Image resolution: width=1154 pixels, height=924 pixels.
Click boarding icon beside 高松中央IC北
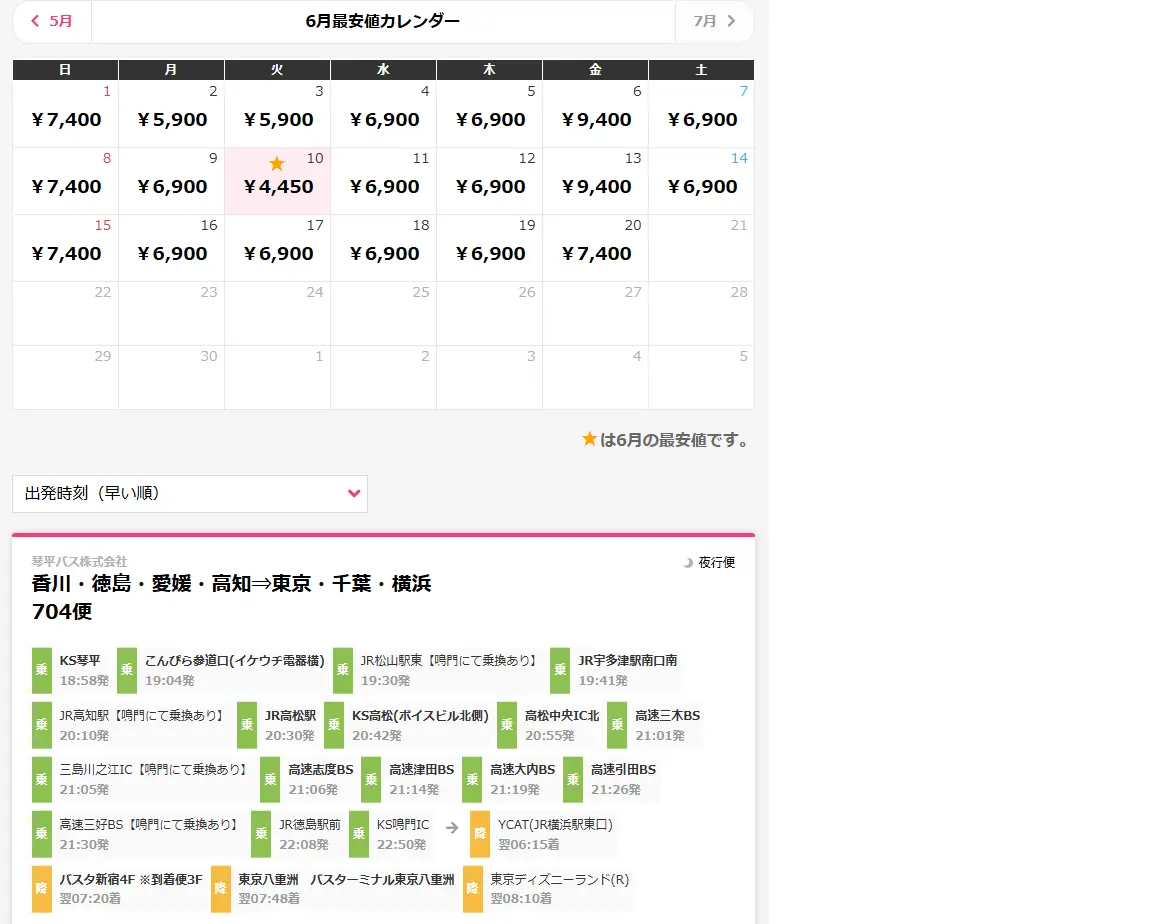point(507,724)
